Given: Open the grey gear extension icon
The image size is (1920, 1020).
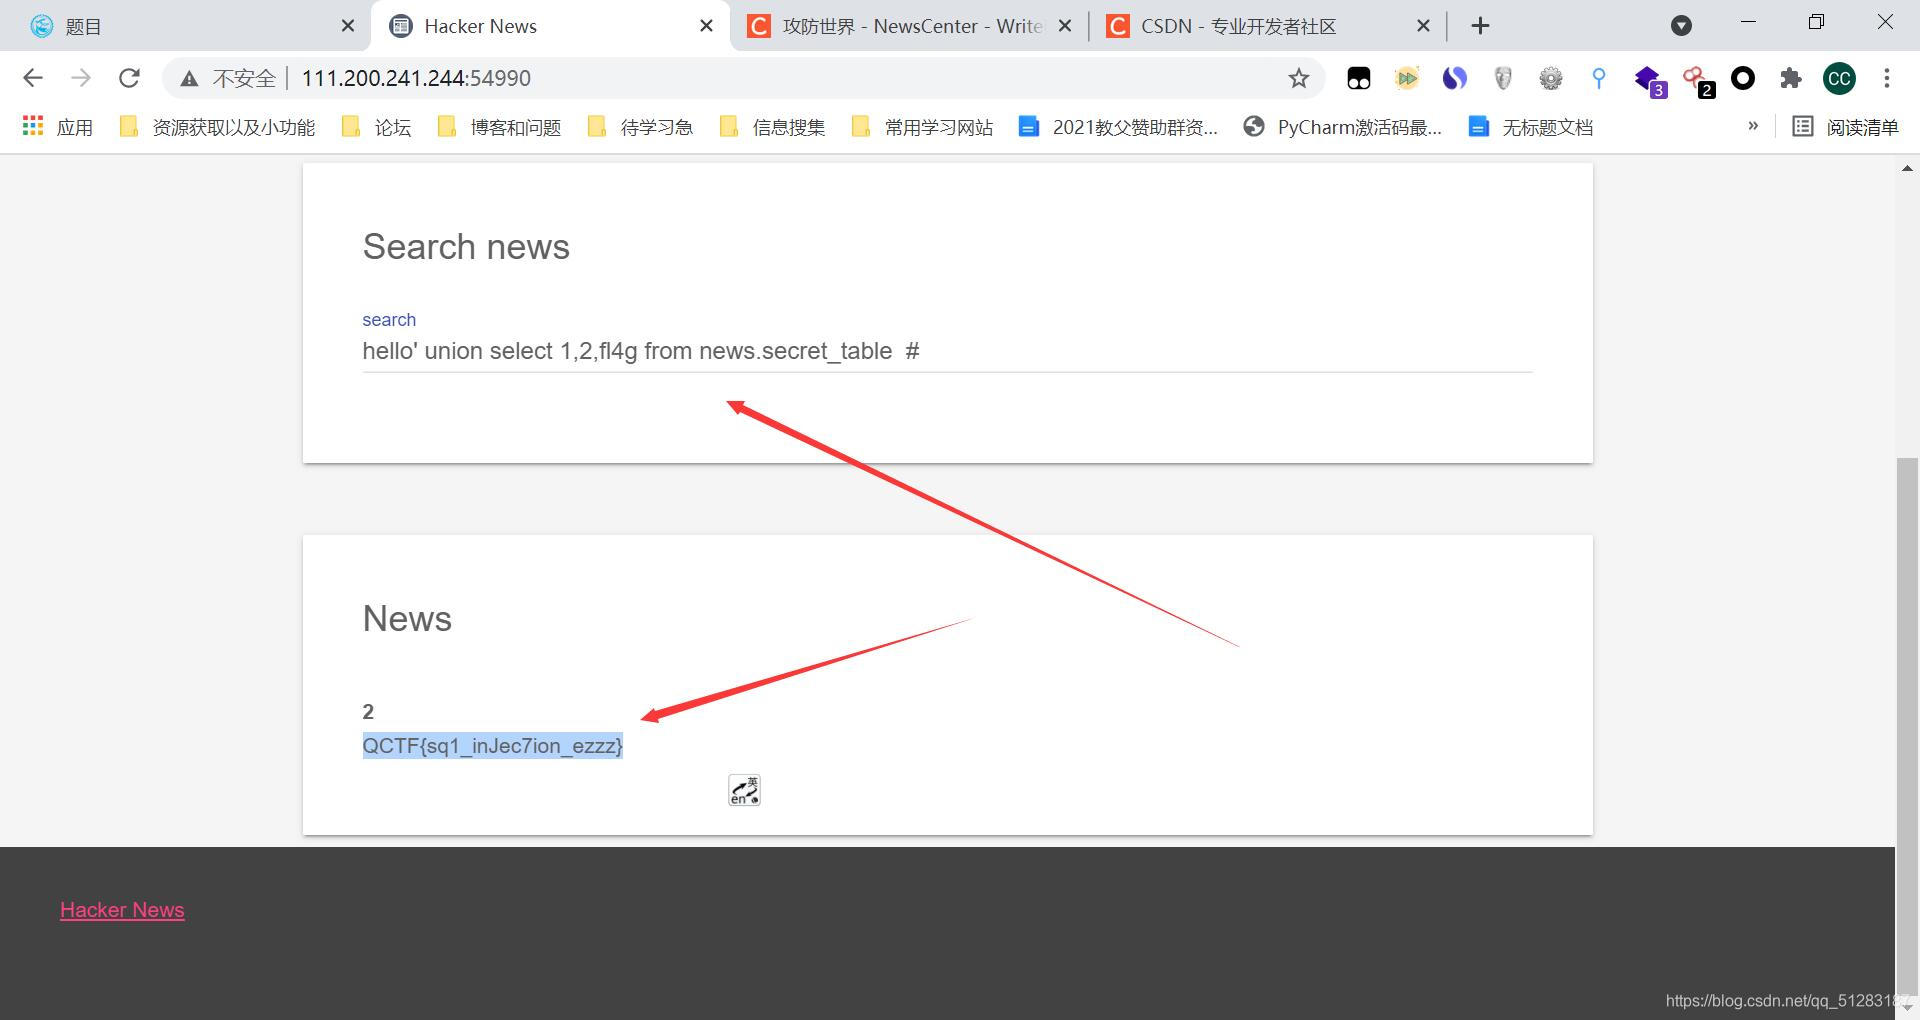Looking at the screenshot, I should pyautogui.click(x=1550, y=78).
